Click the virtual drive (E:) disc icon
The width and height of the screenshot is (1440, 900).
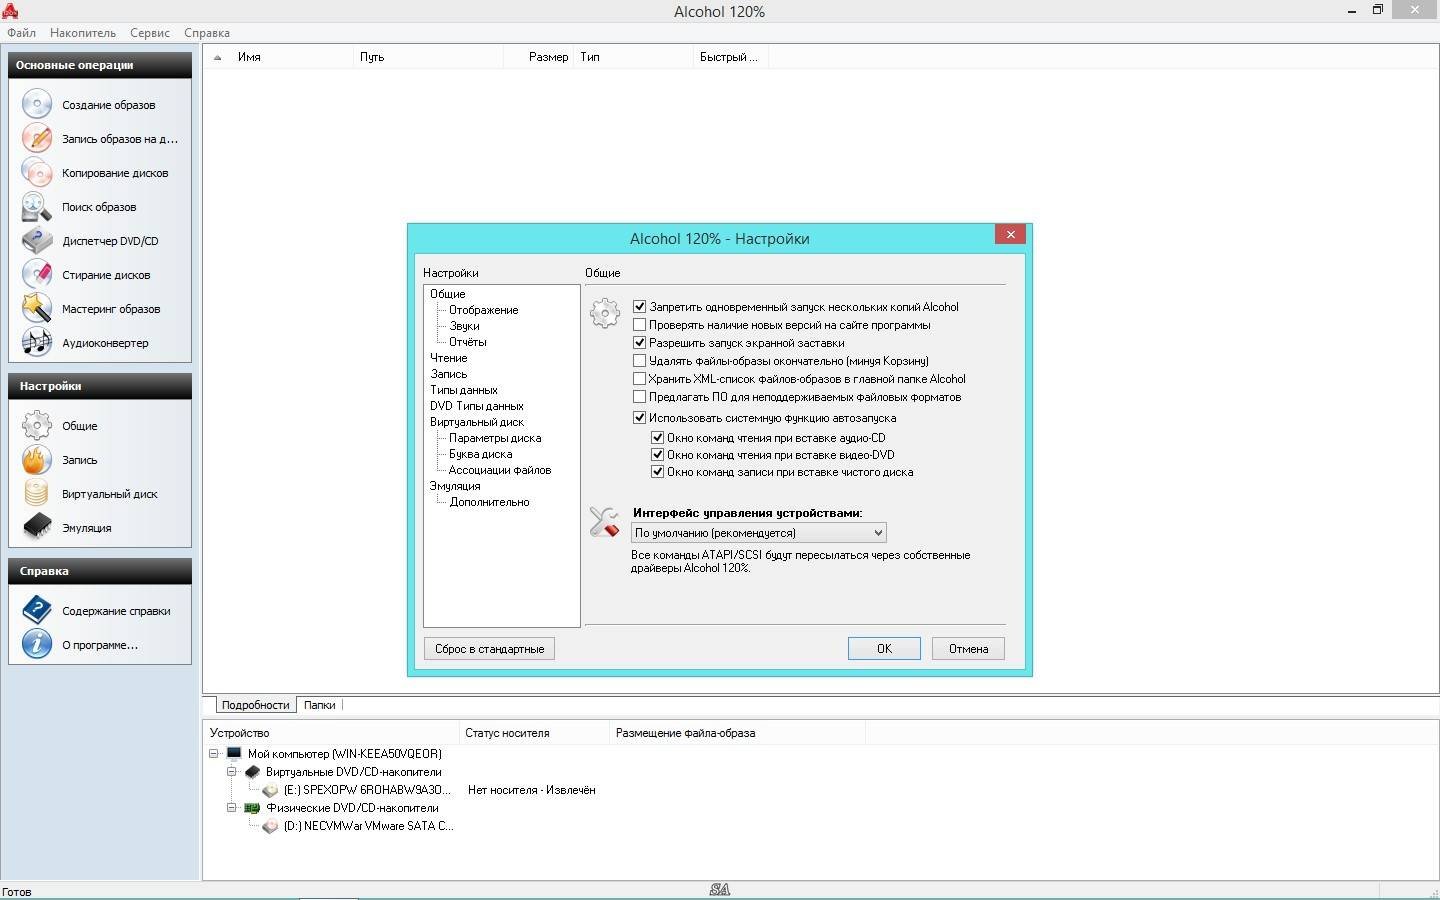click(270, 790)
